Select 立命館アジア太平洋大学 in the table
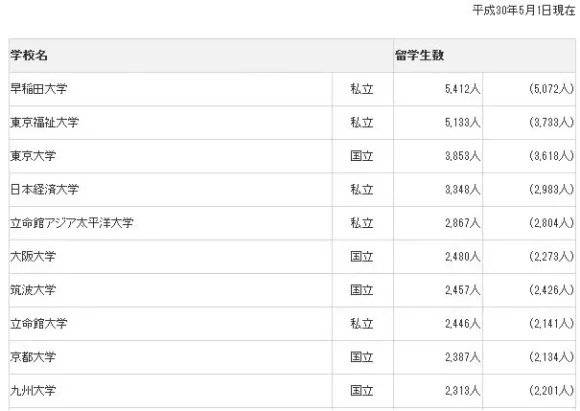The height and width of the screenshot is (411, 580). tap(72, 223)
